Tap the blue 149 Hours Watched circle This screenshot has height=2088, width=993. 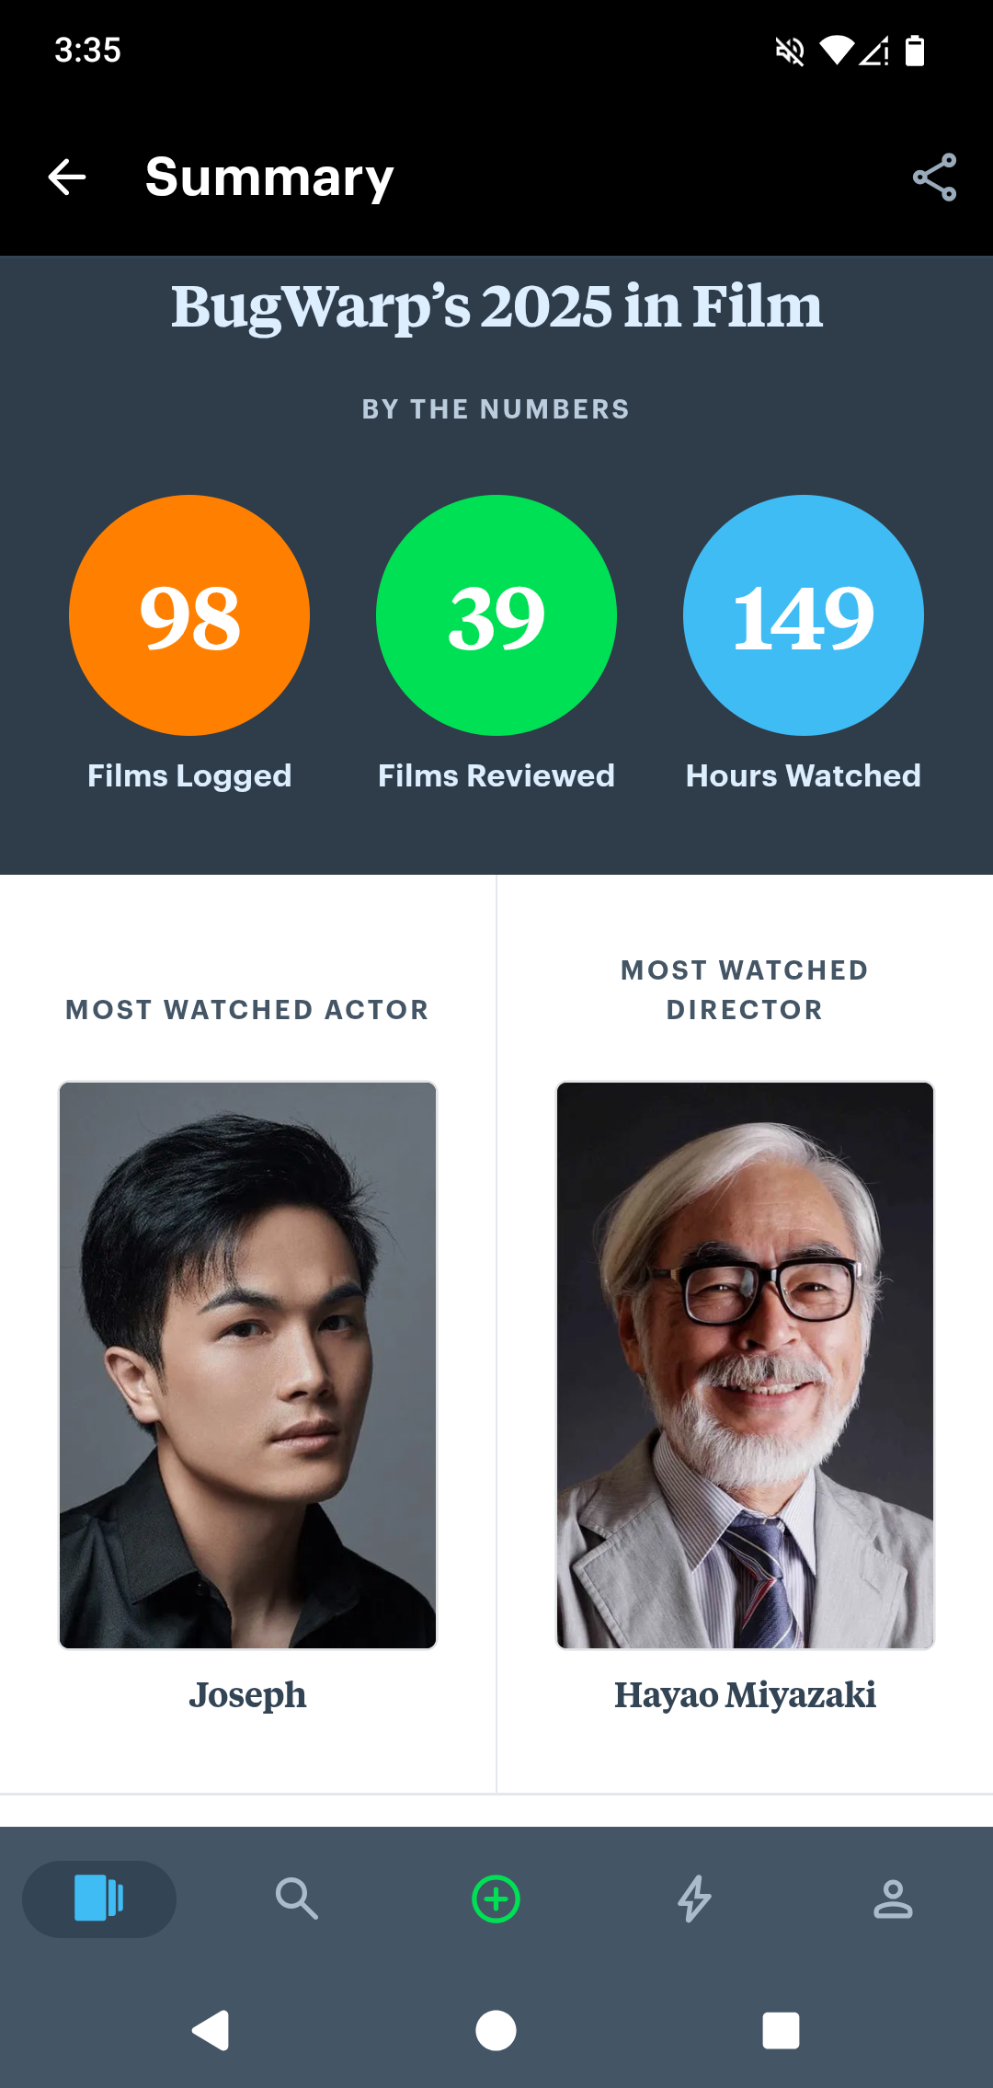[803, 615]
